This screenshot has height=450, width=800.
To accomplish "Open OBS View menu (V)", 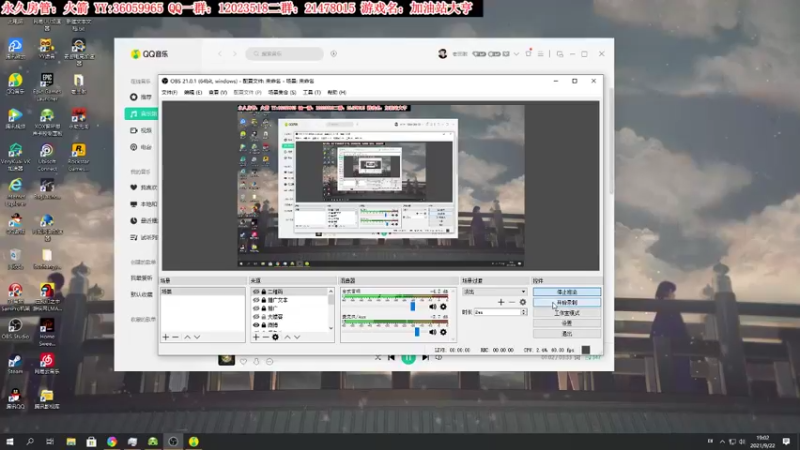I will (218, 92).
